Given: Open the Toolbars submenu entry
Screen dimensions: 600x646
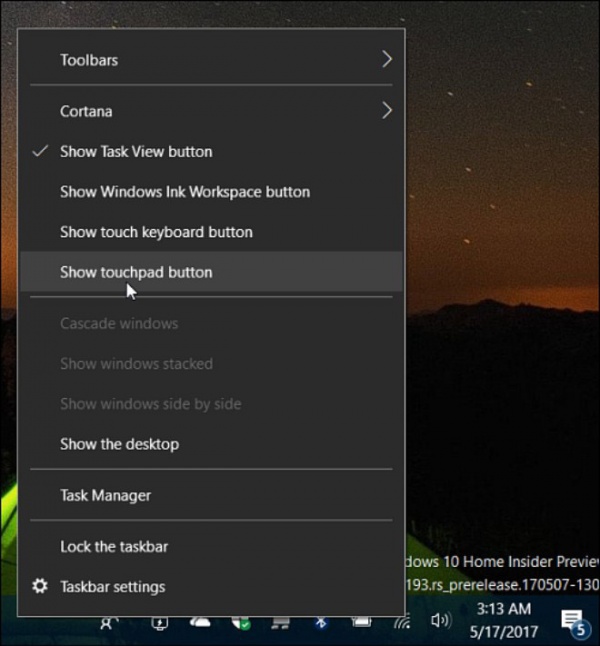Looking at the screenshot, I should click(x=211, y=60).
